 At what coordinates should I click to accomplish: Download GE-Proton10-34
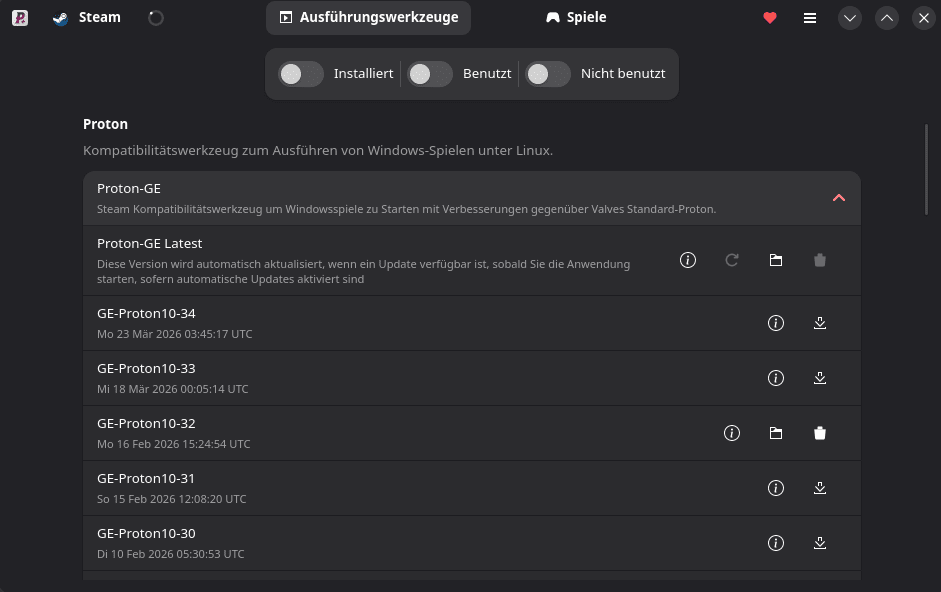[820, 323]
